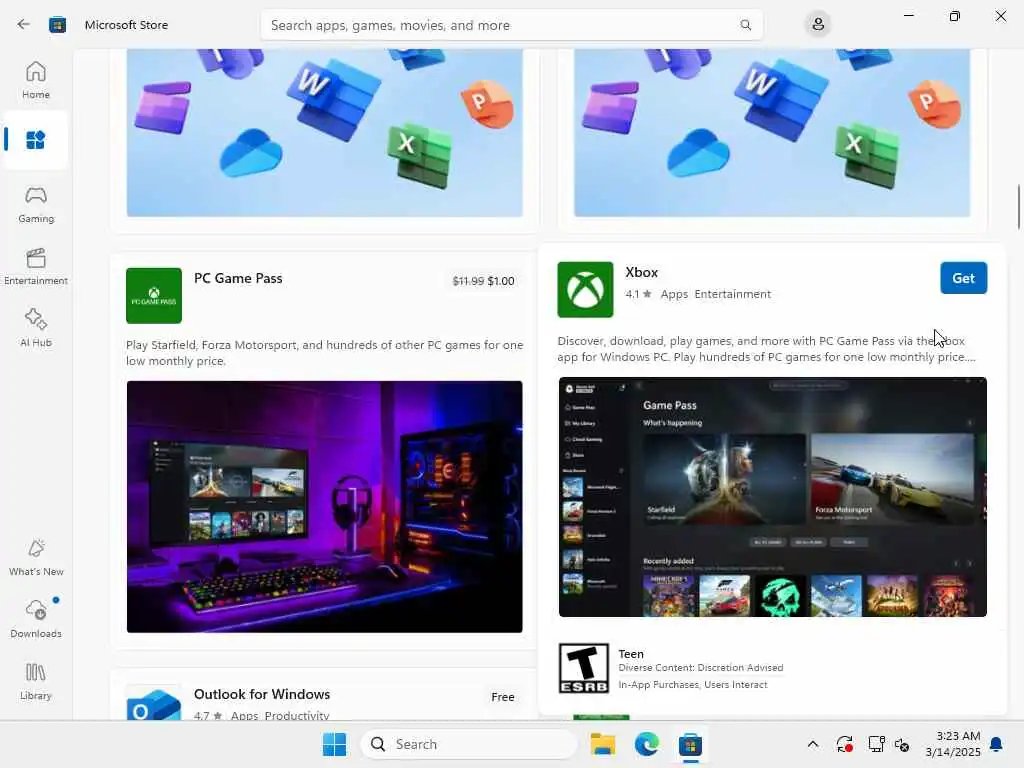Click the network display tray icon
This screenshot has width=1024, height=768.
[876, 744]
